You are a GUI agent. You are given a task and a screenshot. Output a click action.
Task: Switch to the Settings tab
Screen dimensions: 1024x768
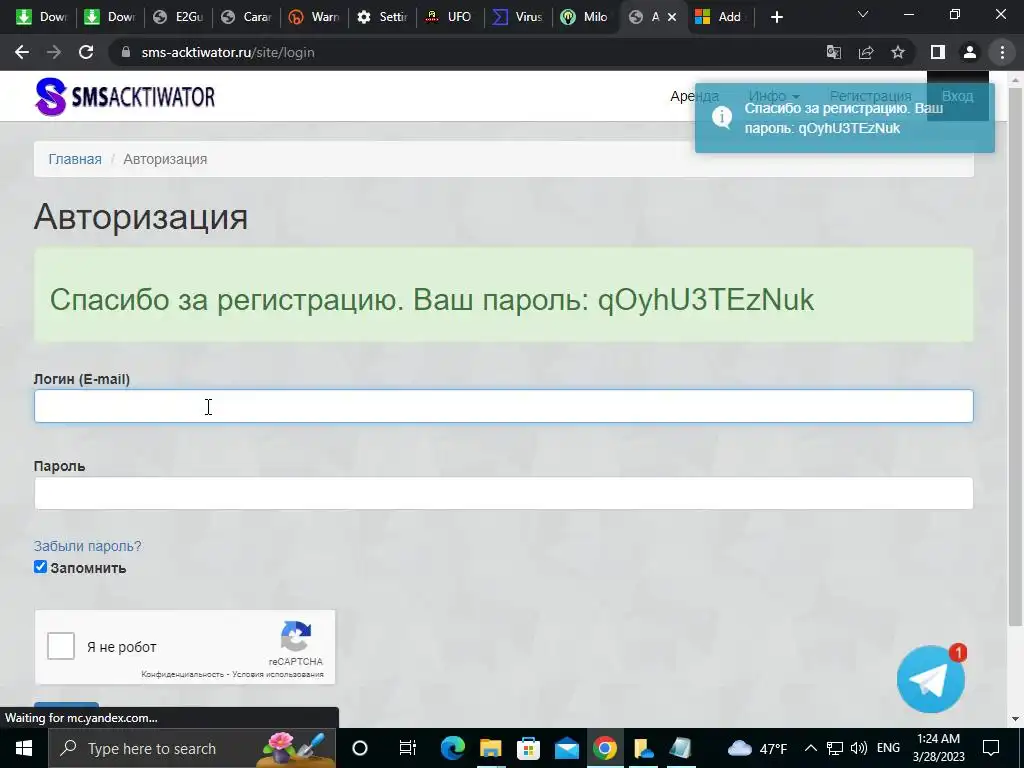click(383, 17)
